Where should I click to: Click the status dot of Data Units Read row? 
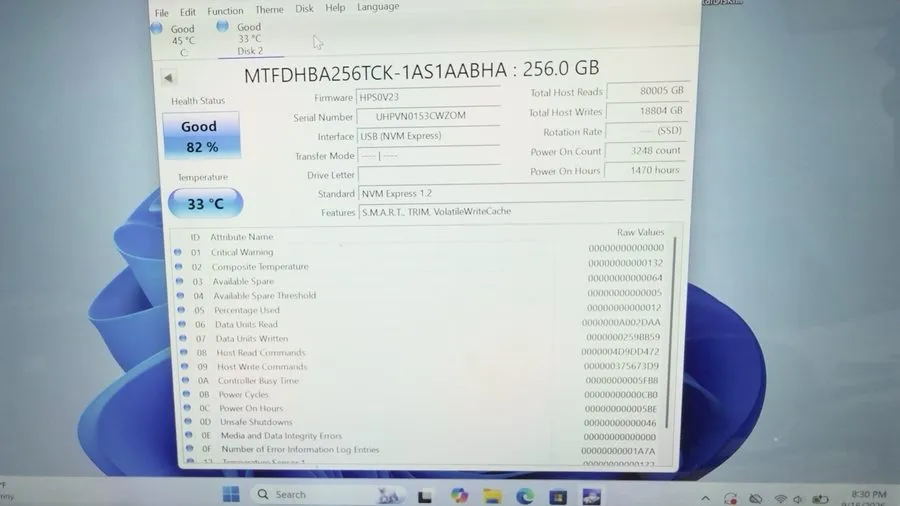[x=182, y=324]
